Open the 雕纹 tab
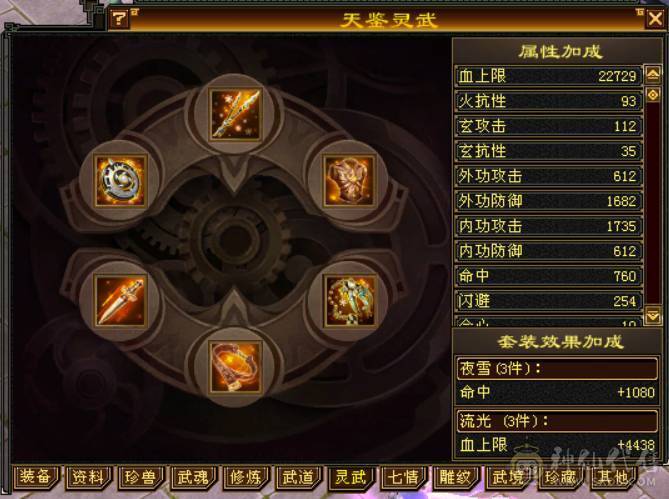669x499 pixels. pyautogui.click(x=456, y=477)
